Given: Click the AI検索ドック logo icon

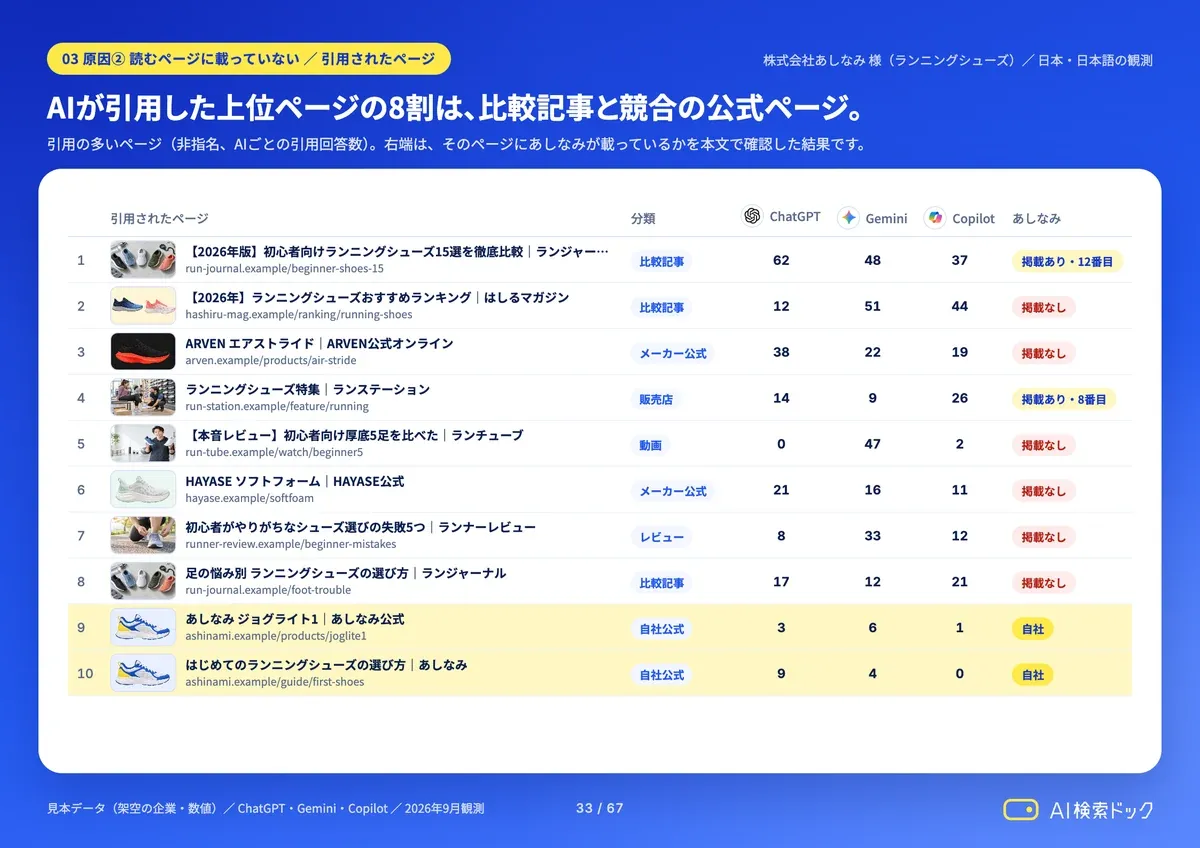Looking at the screenshot, I should 1021,809.
